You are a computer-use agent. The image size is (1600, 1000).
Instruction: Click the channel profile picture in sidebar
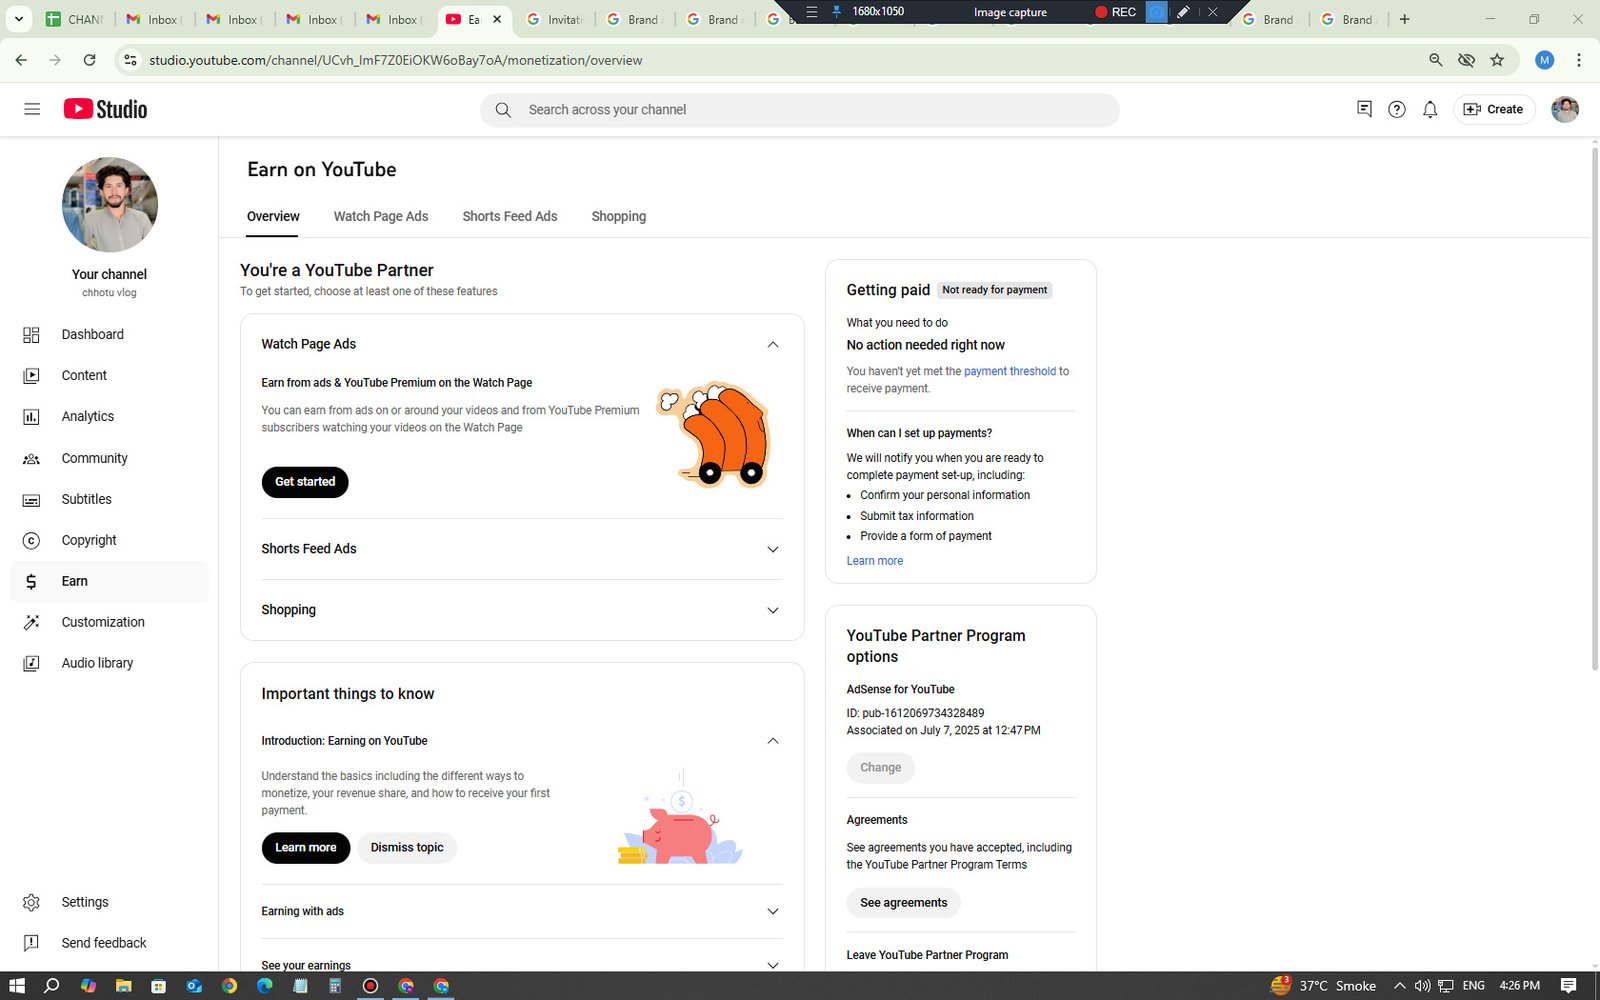[110, 205]
